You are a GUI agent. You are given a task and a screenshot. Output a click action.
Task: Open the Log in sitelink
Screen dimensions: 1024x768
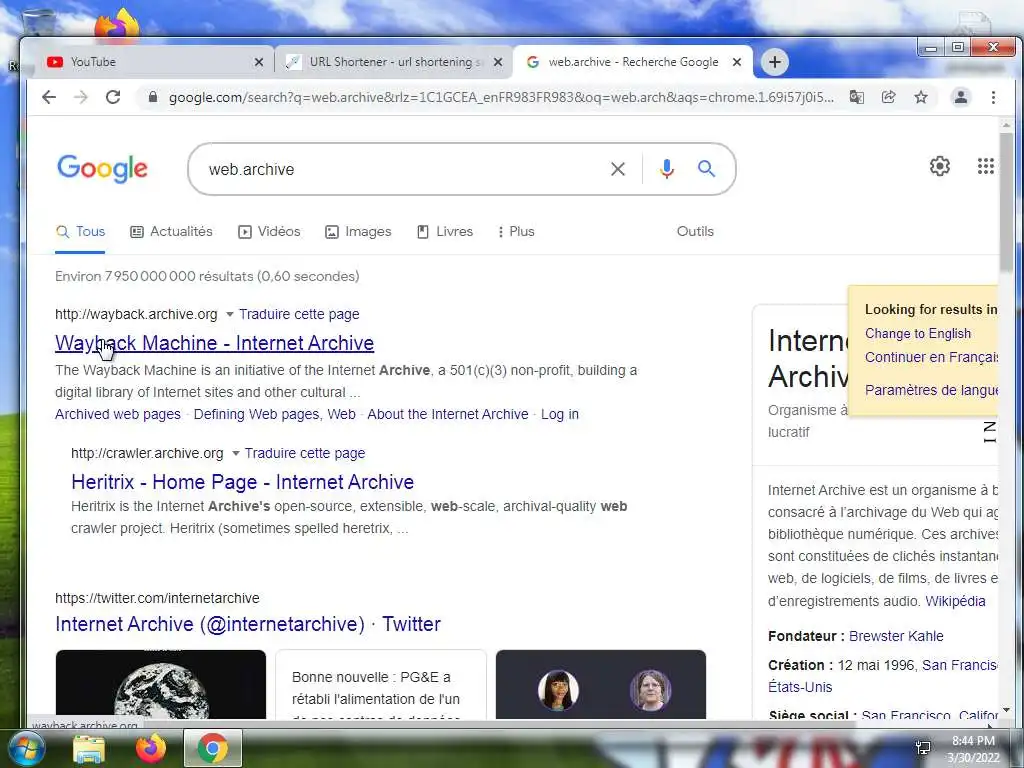[x=560, y=415]
